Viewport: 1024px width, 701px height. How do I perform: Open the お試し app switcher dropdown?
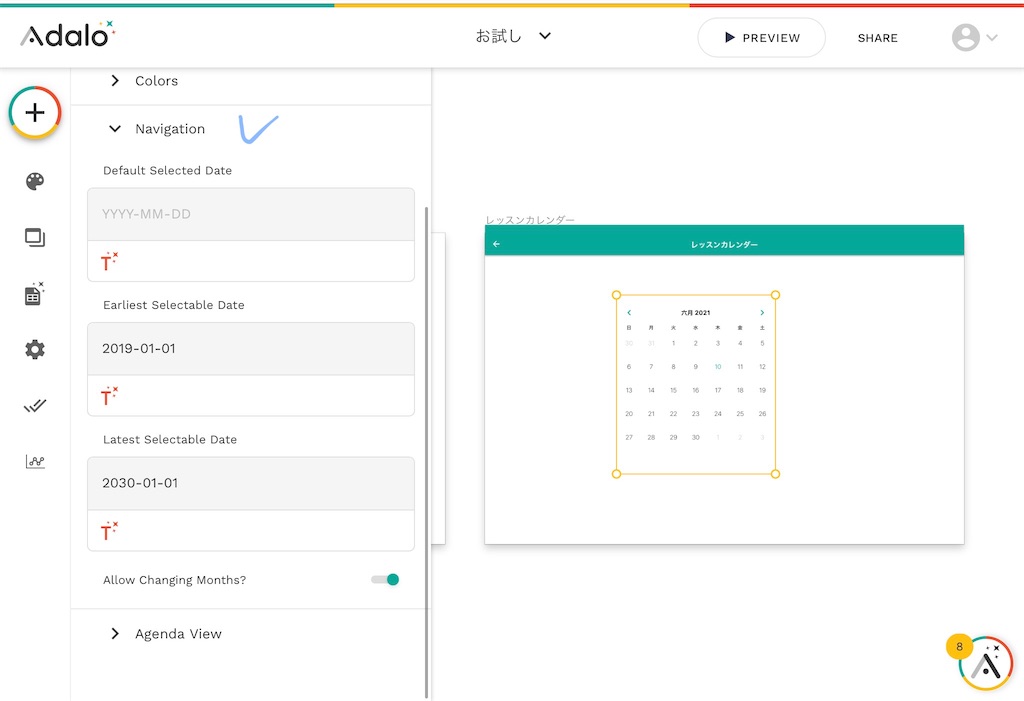click(513, 36)
